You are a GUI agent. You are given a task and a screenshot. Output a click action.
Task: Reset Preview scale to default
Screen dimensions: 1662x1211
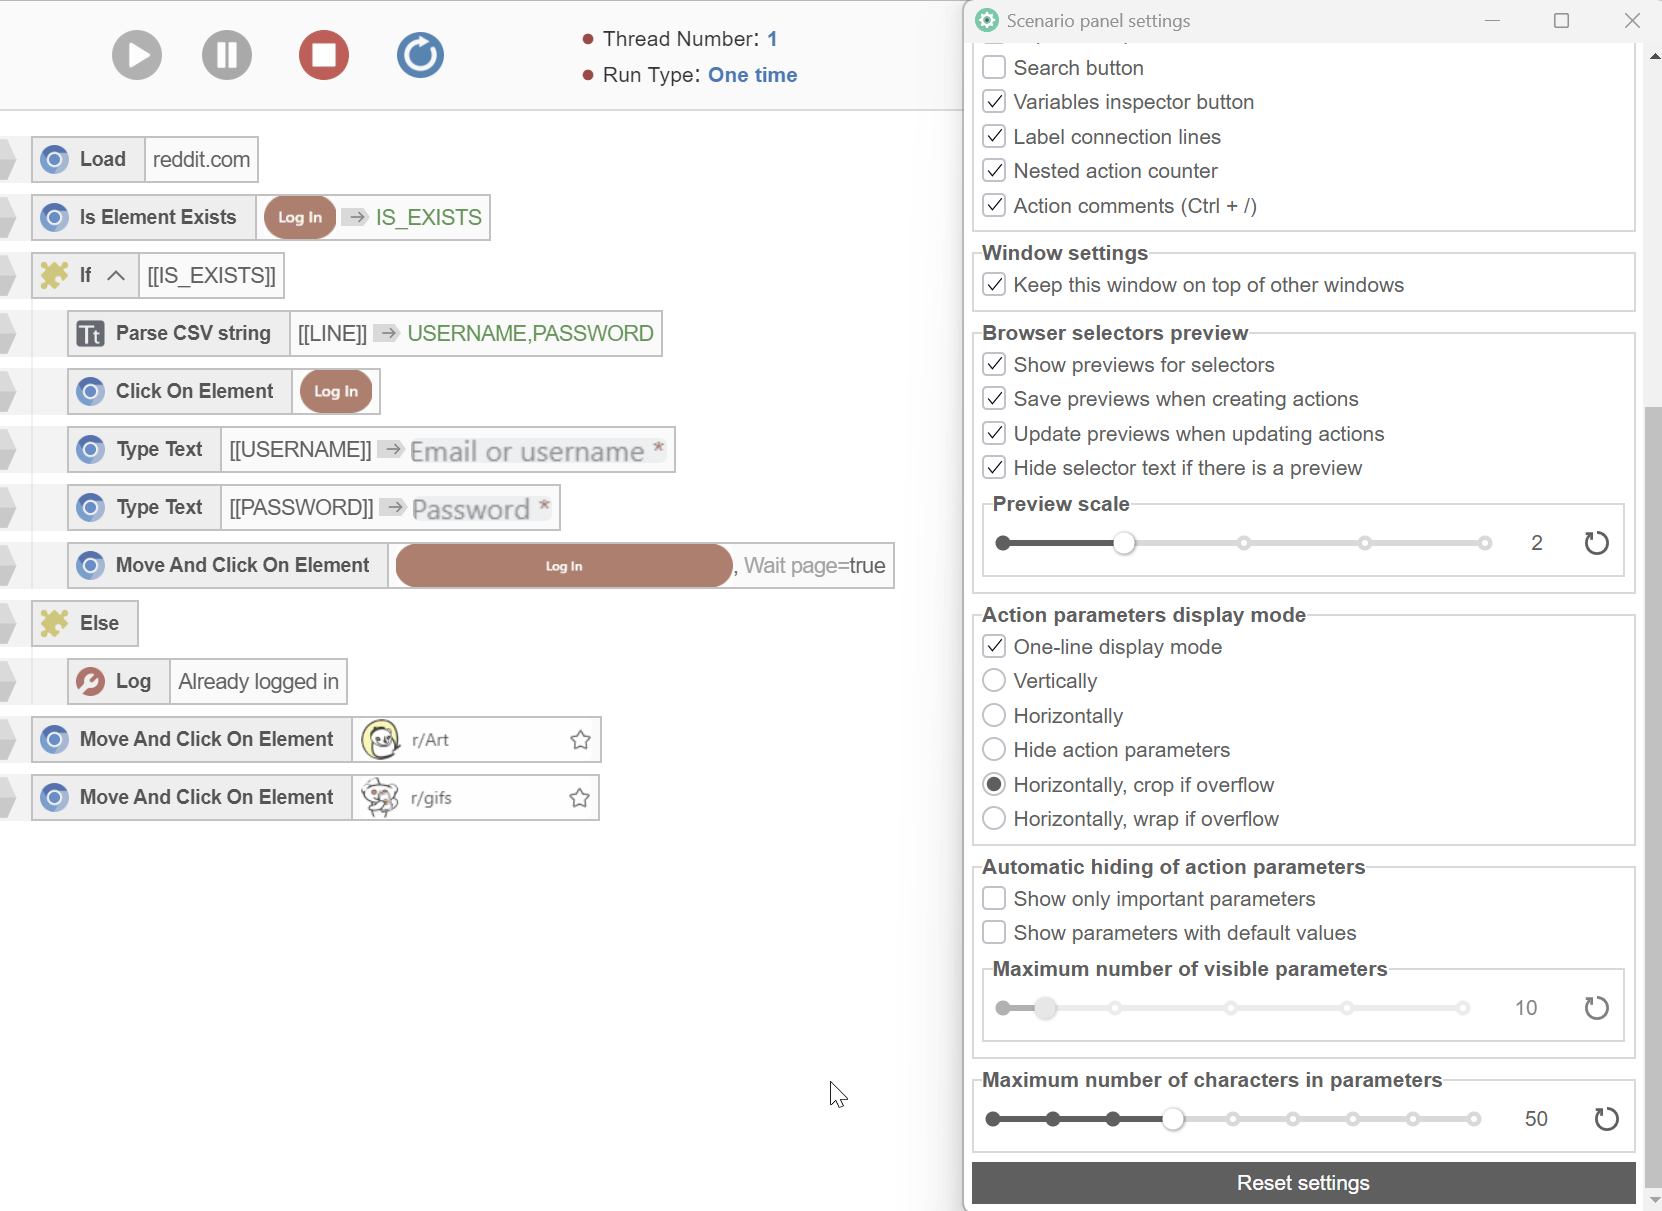pyautogui.click(x=1596, y=543)
